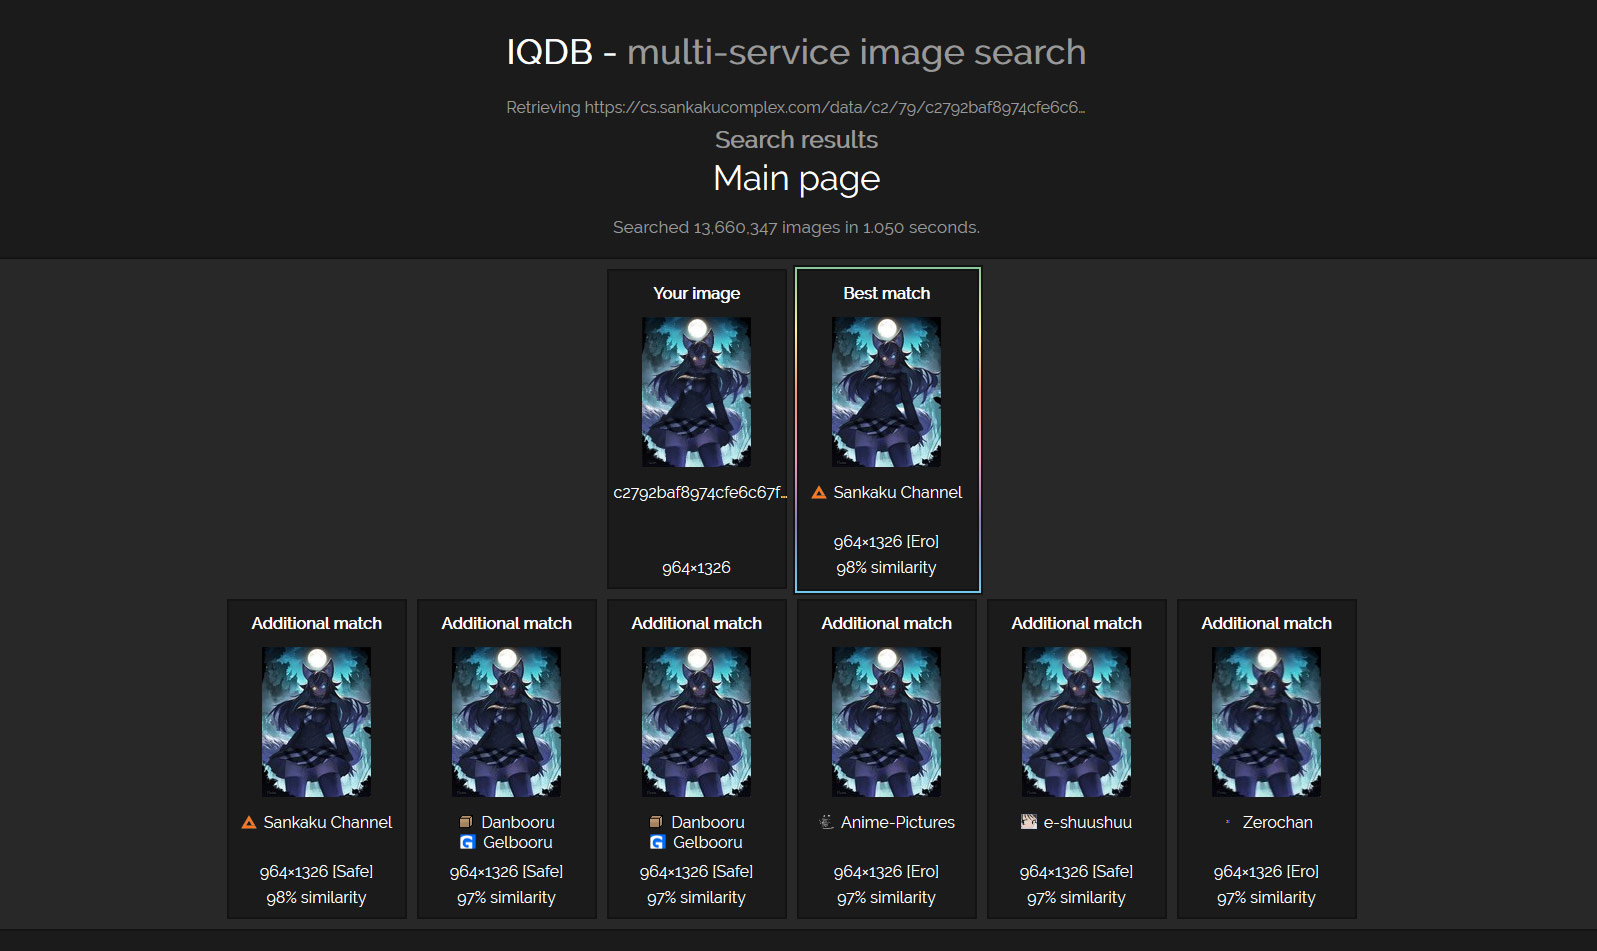1597x951 pixels.
Task: Click the Retrieving URL text
Action: coord(796,107)
